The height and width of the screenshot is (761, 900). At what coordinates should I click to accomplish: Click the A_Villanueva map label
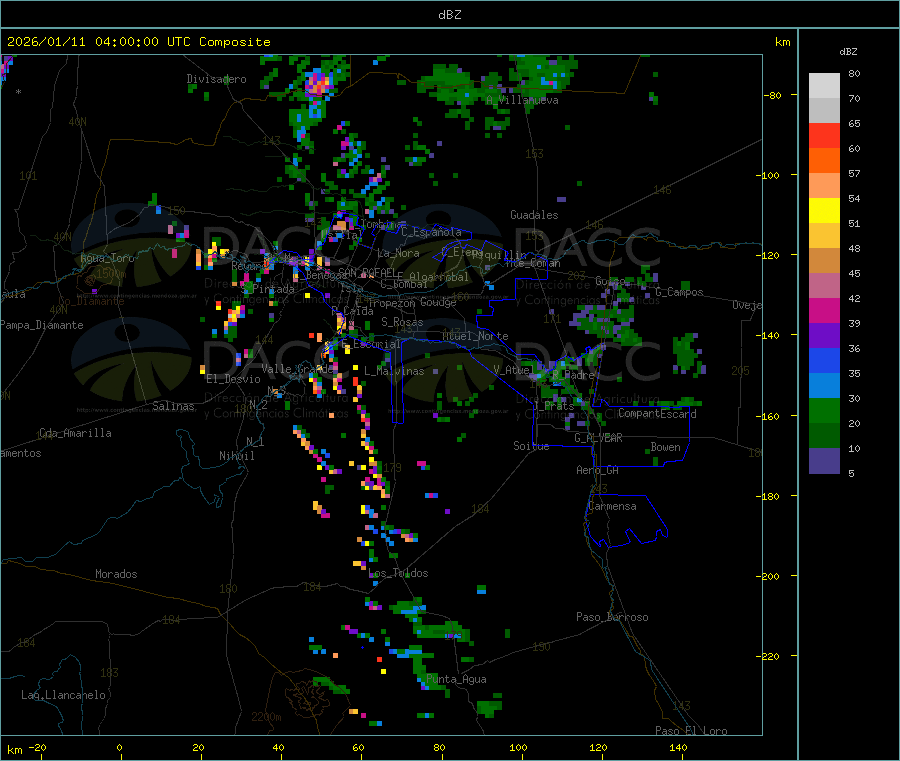(x=522, y=100)
